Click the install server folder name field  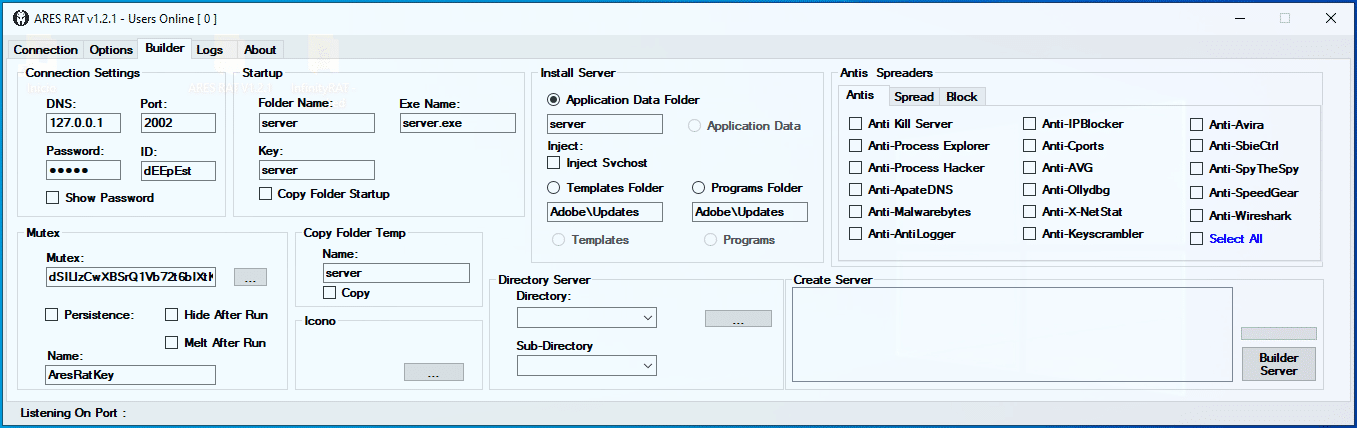coord(605,123)
